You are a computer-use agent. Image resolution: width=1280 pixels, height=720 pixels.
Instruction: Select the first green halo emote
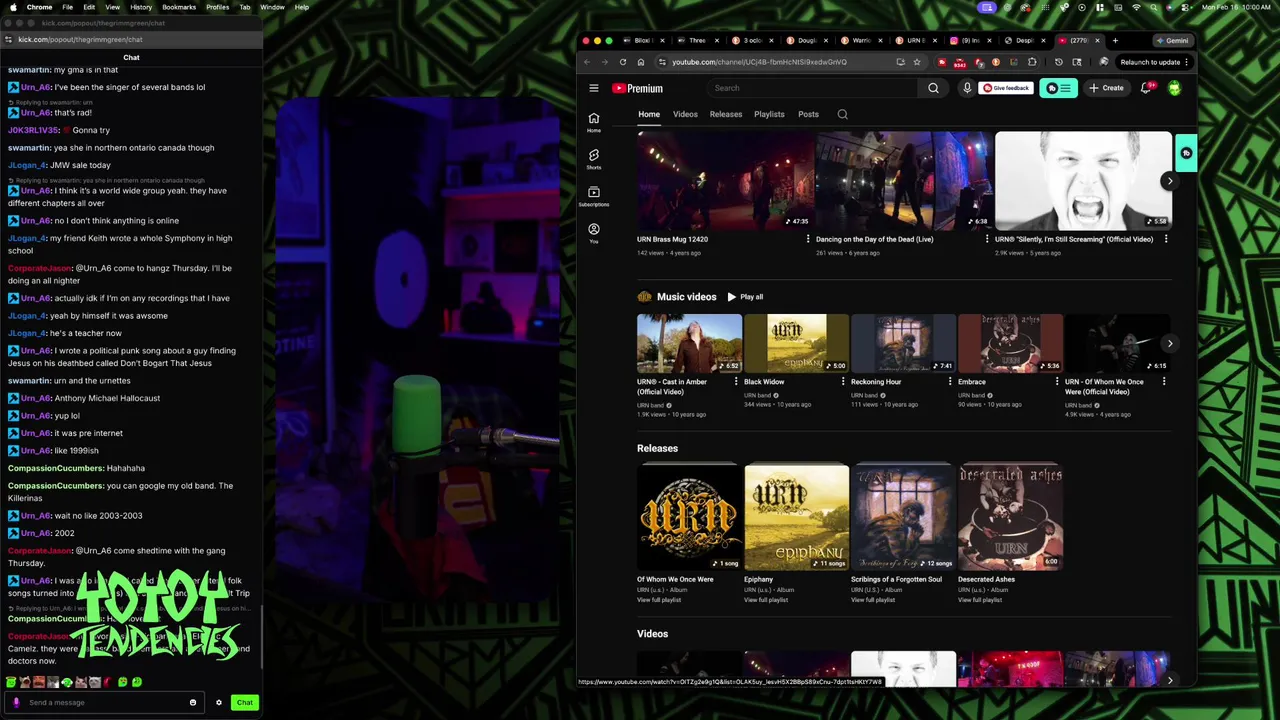11,682
